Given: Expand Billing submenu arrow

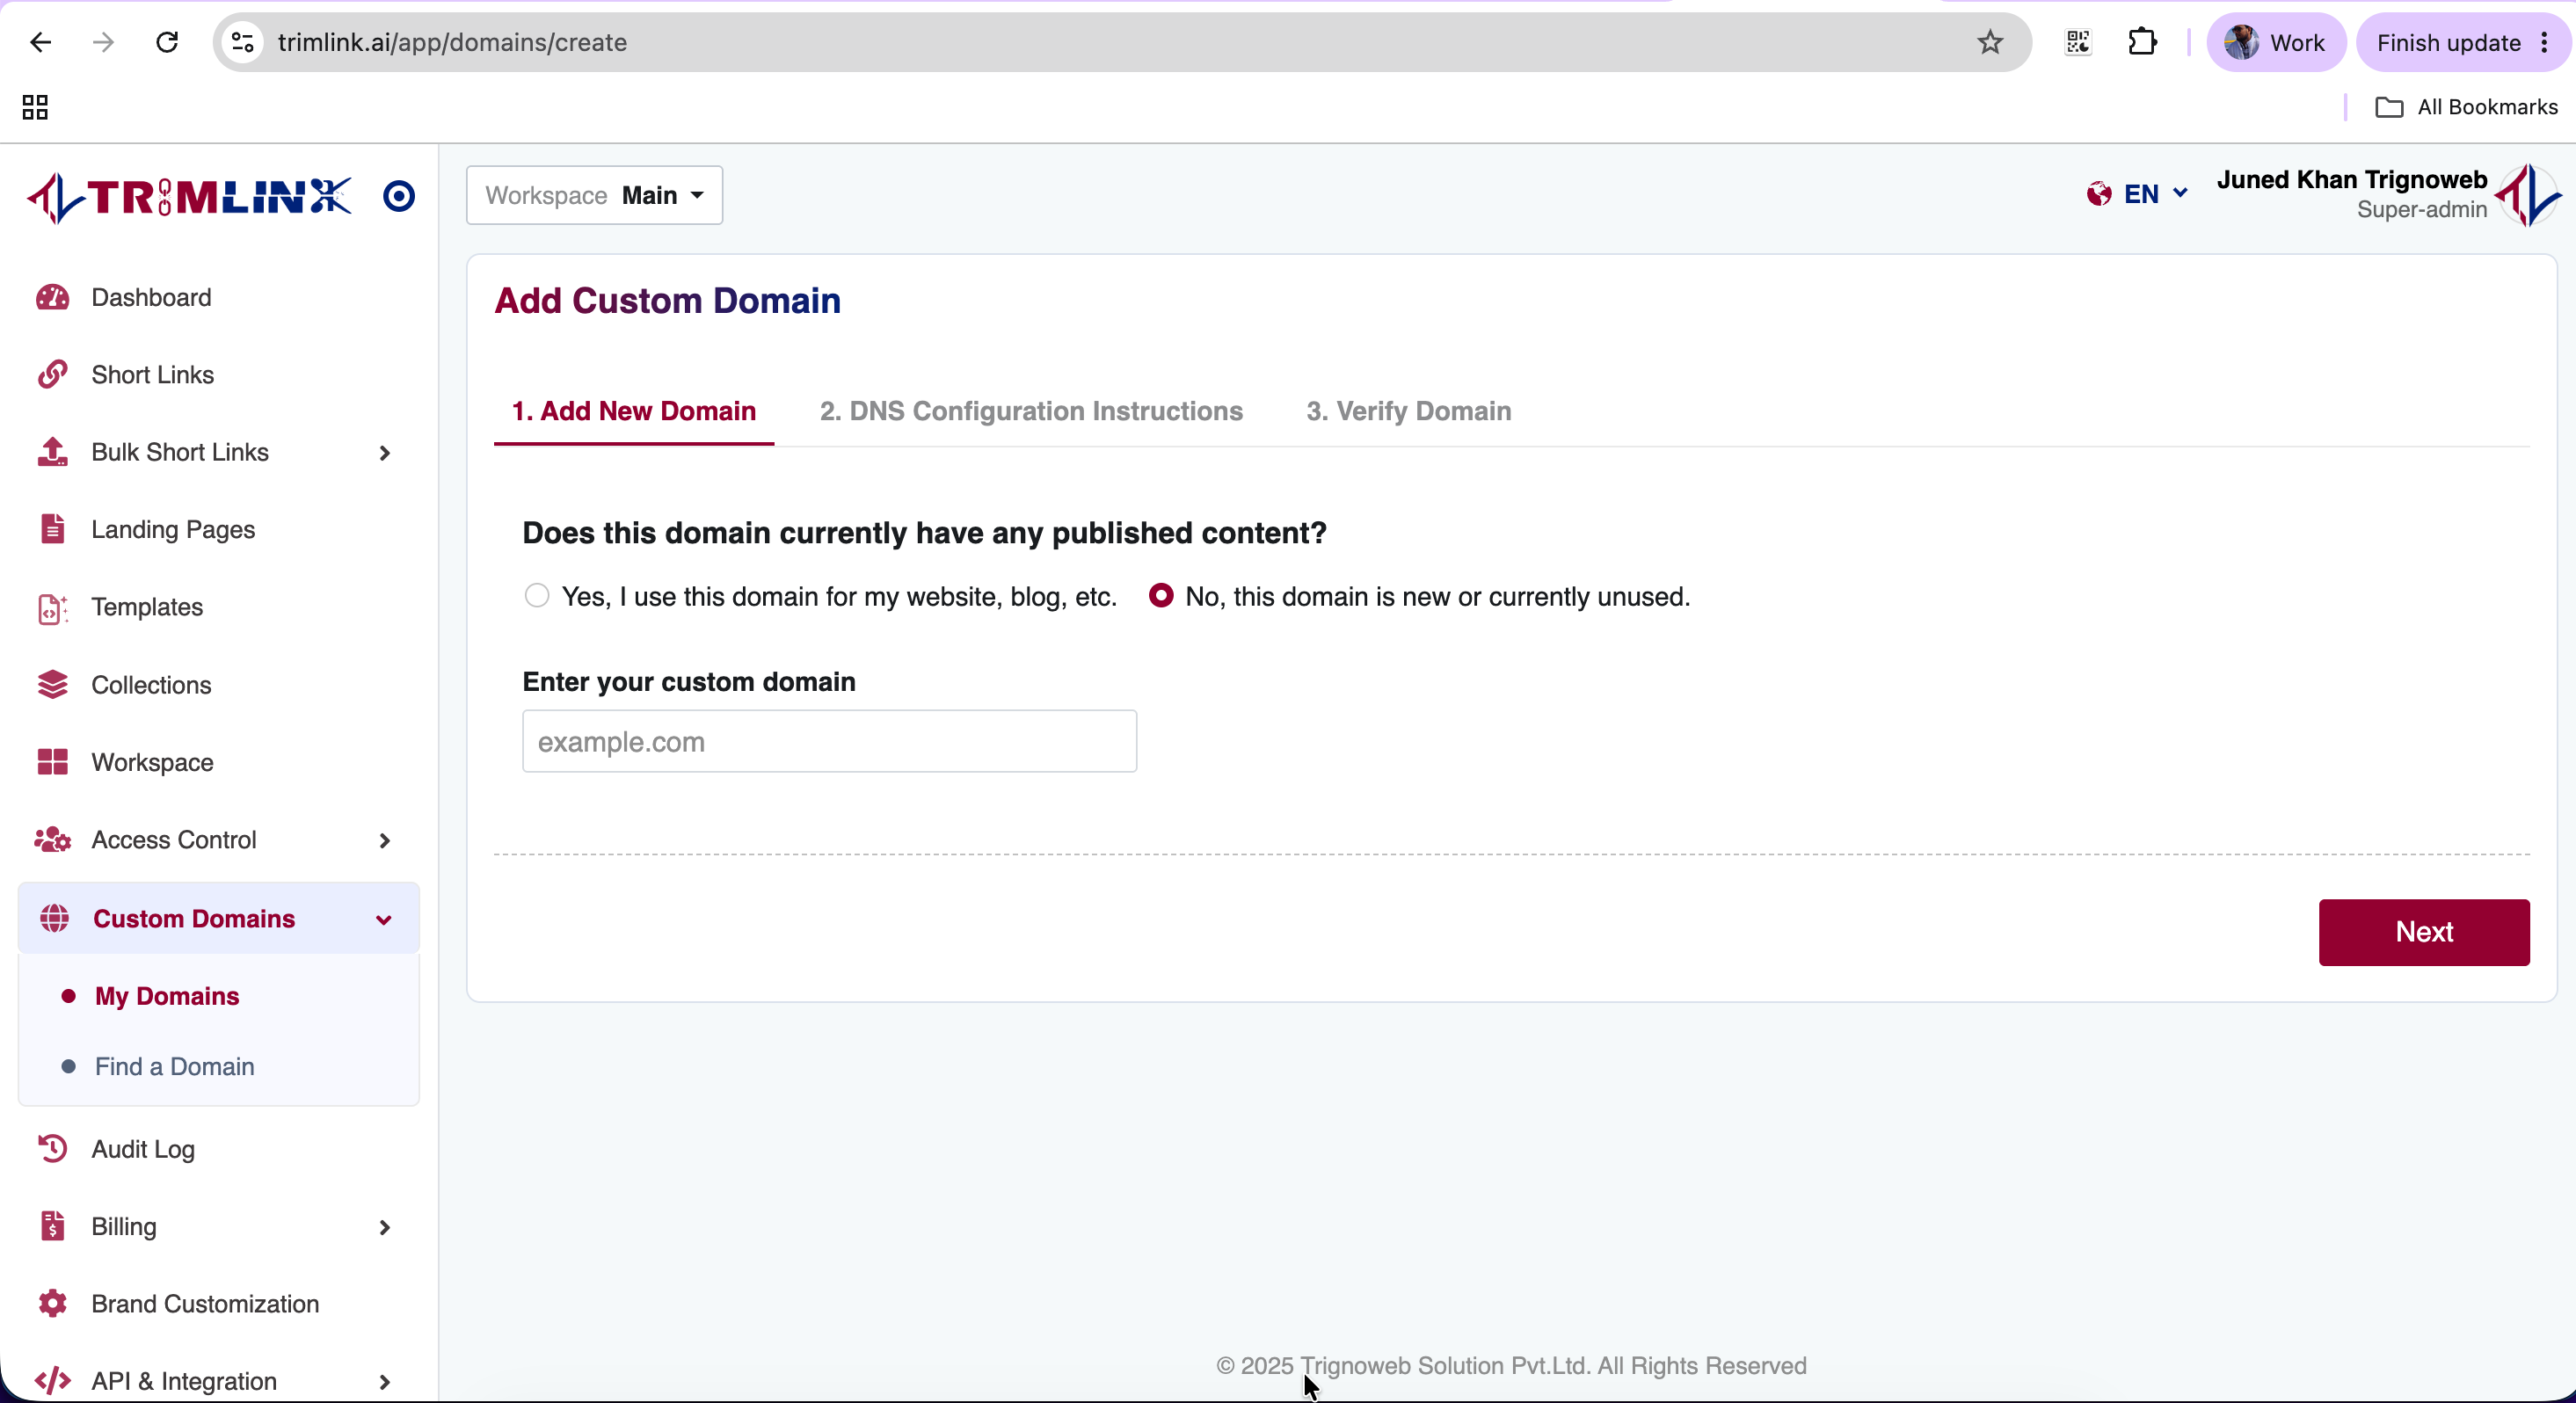Looking at the screenshot, I should point(385,1227).
